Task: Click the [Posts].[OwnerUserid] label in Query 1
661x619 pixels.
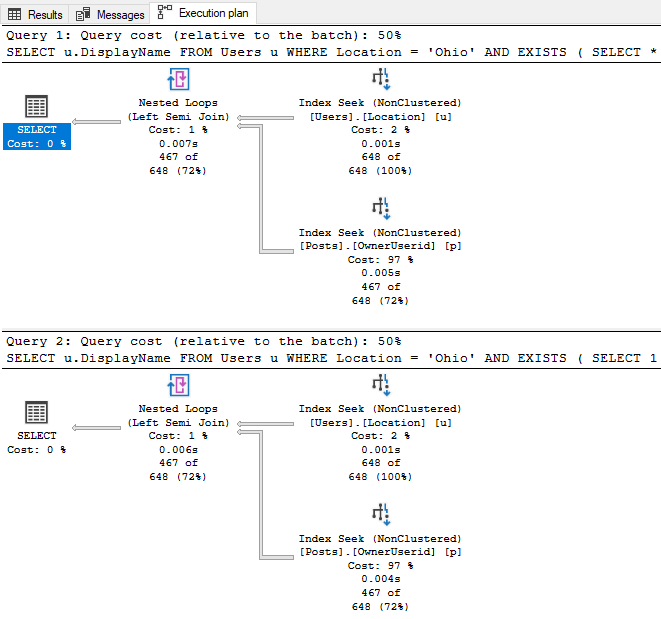Action: tap(380, 246)
